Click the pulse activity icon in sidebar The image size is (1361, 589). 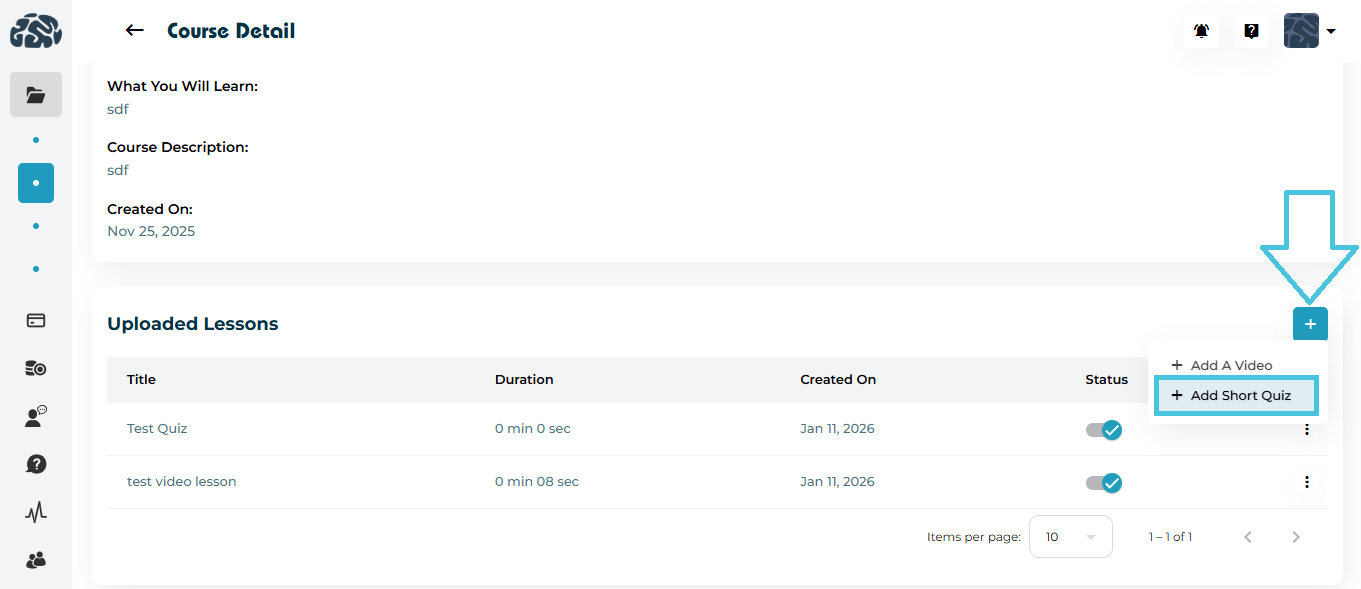[x=36, y=513]
